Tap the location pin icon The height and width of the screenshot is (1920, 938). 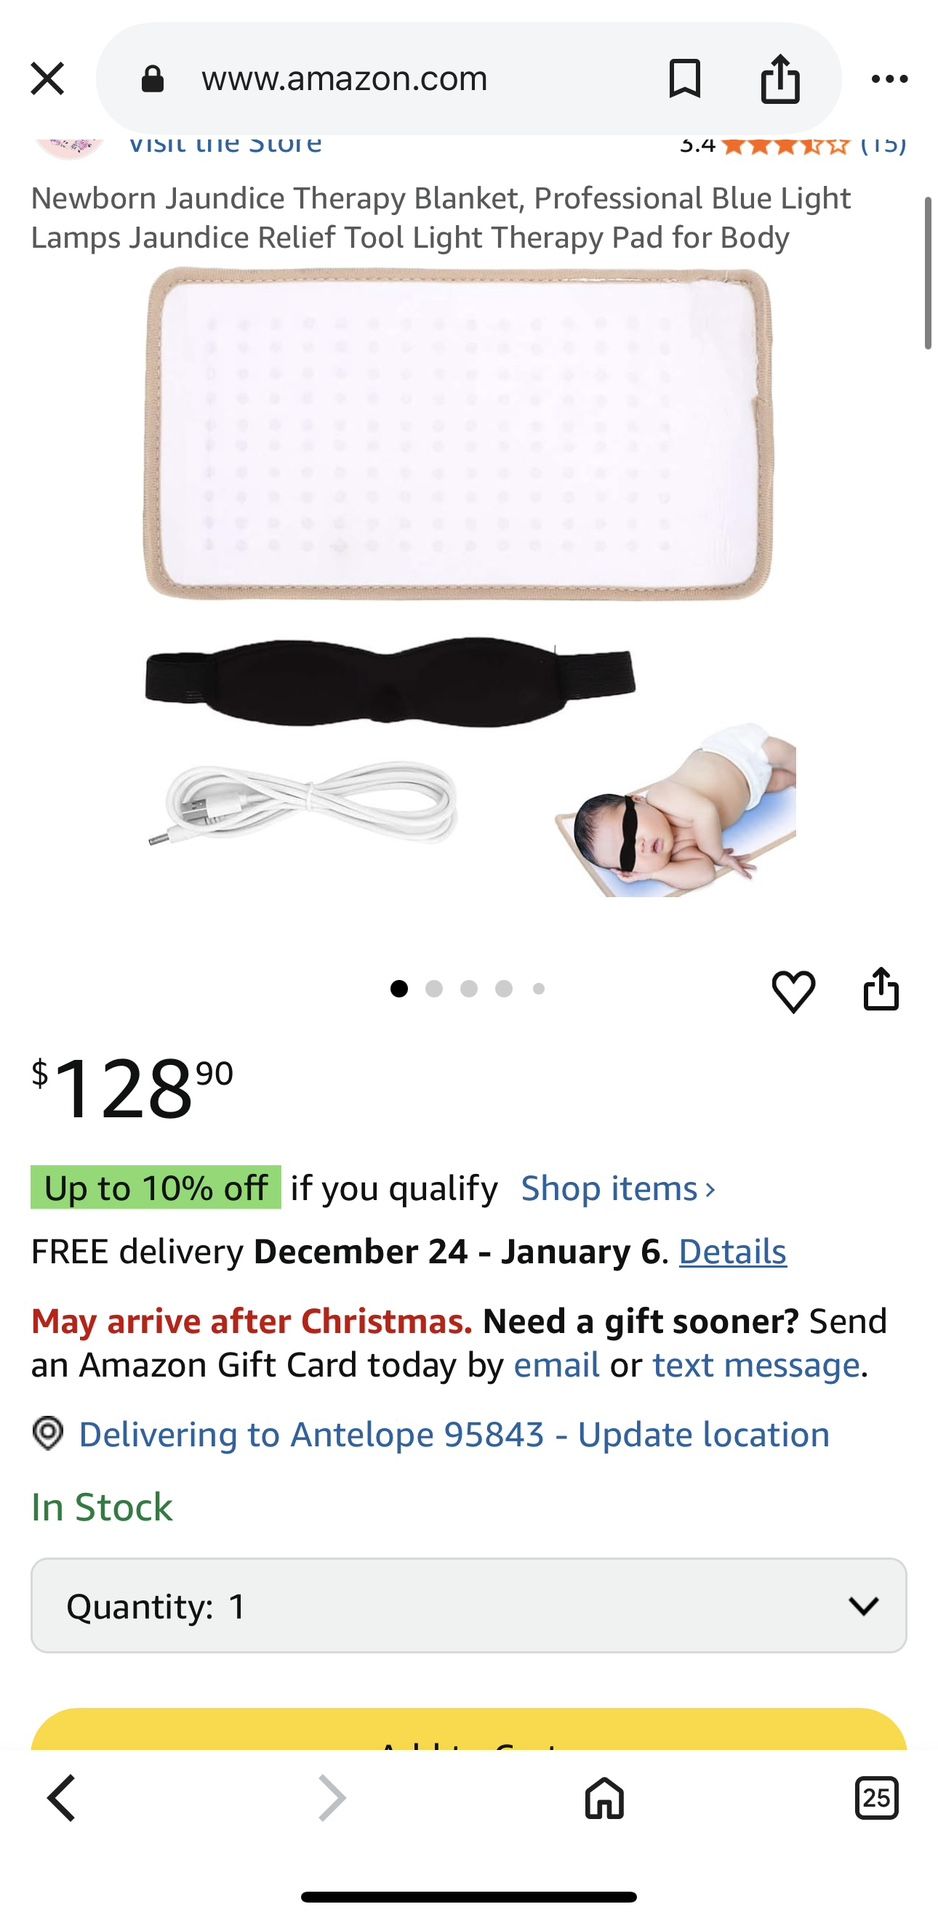(x=48, y=1433)
